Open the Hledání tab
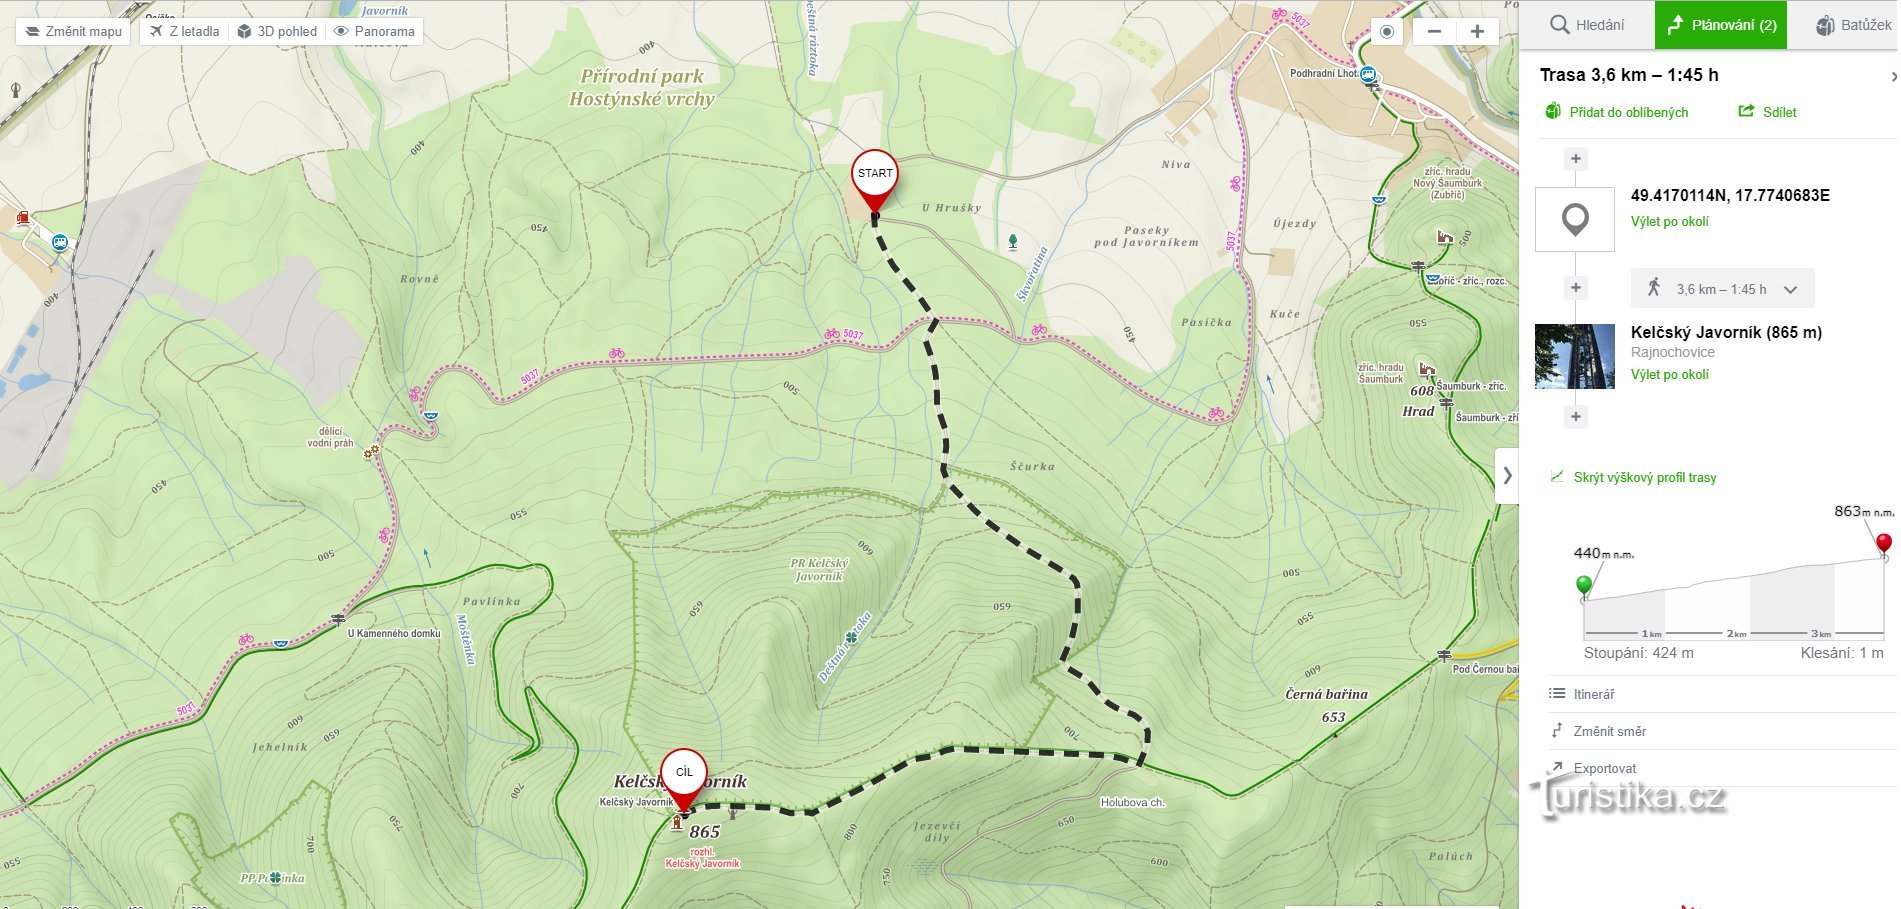The height and width of the screenshot is (909, 1901). click(1587, 25)
